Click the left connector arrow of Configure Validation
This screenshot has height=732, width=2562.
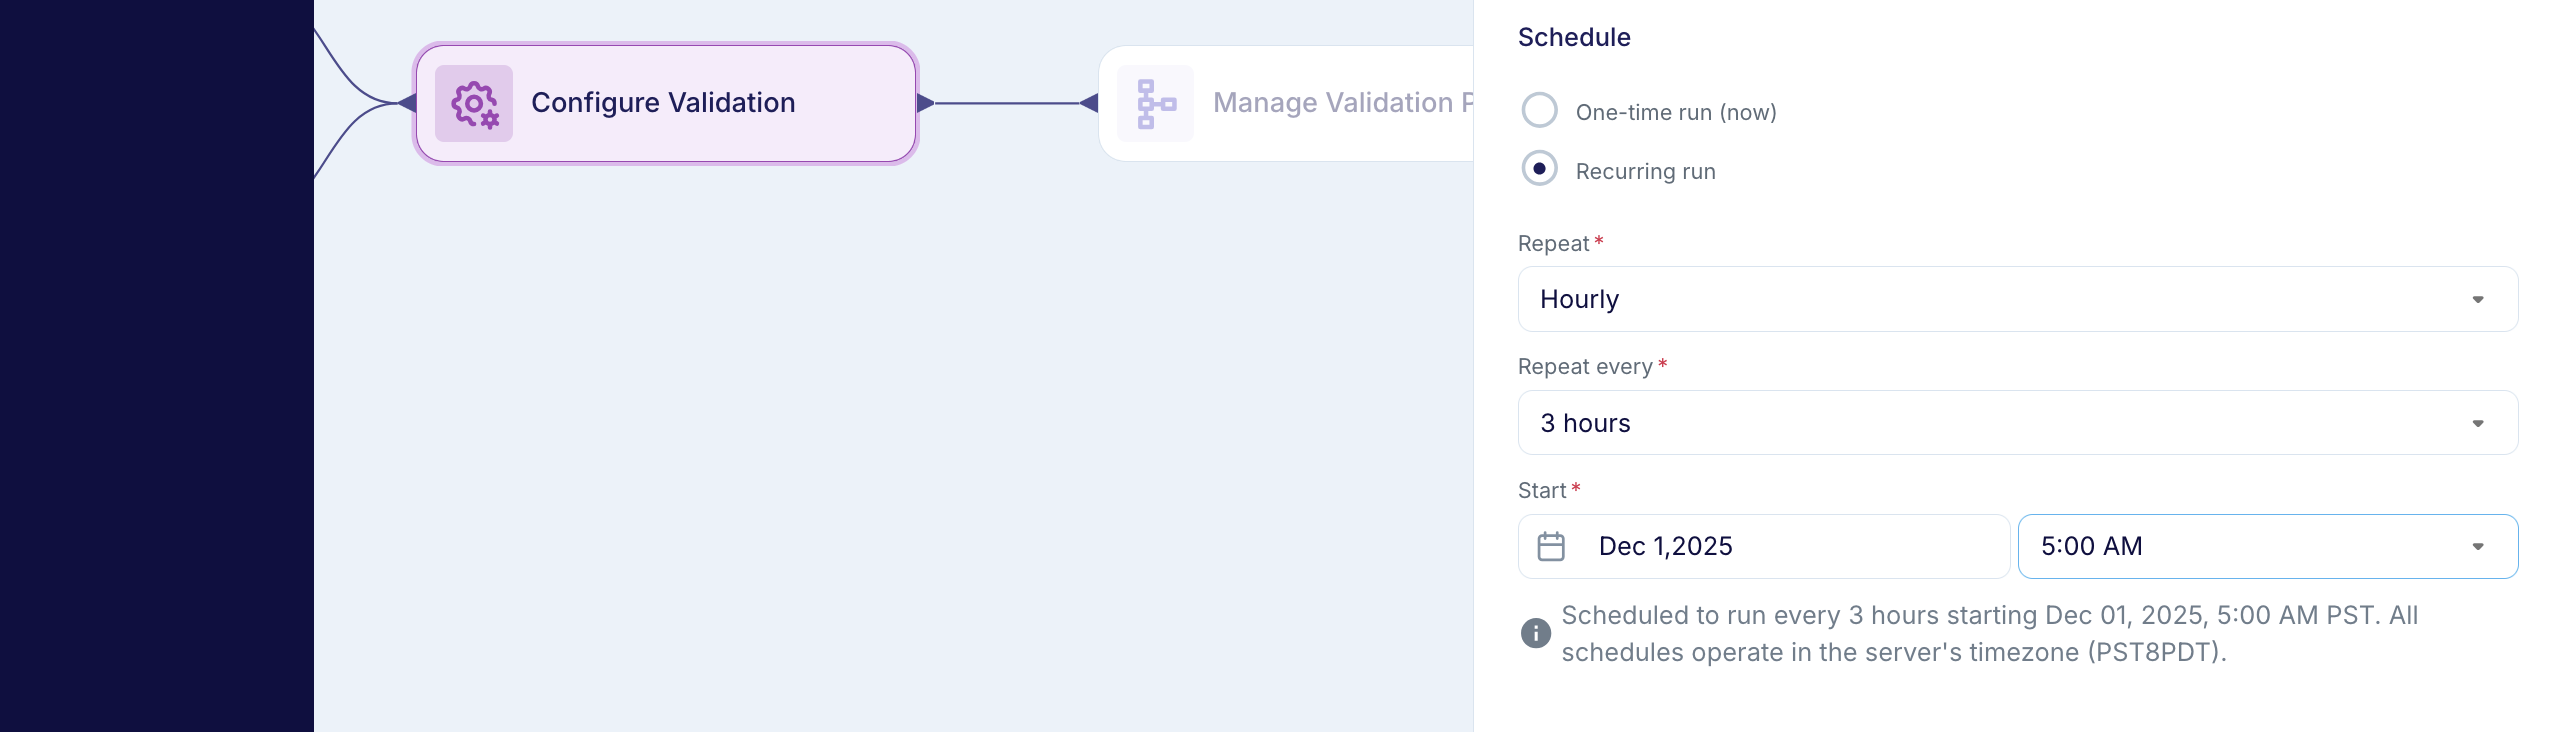tap(409, 103)
